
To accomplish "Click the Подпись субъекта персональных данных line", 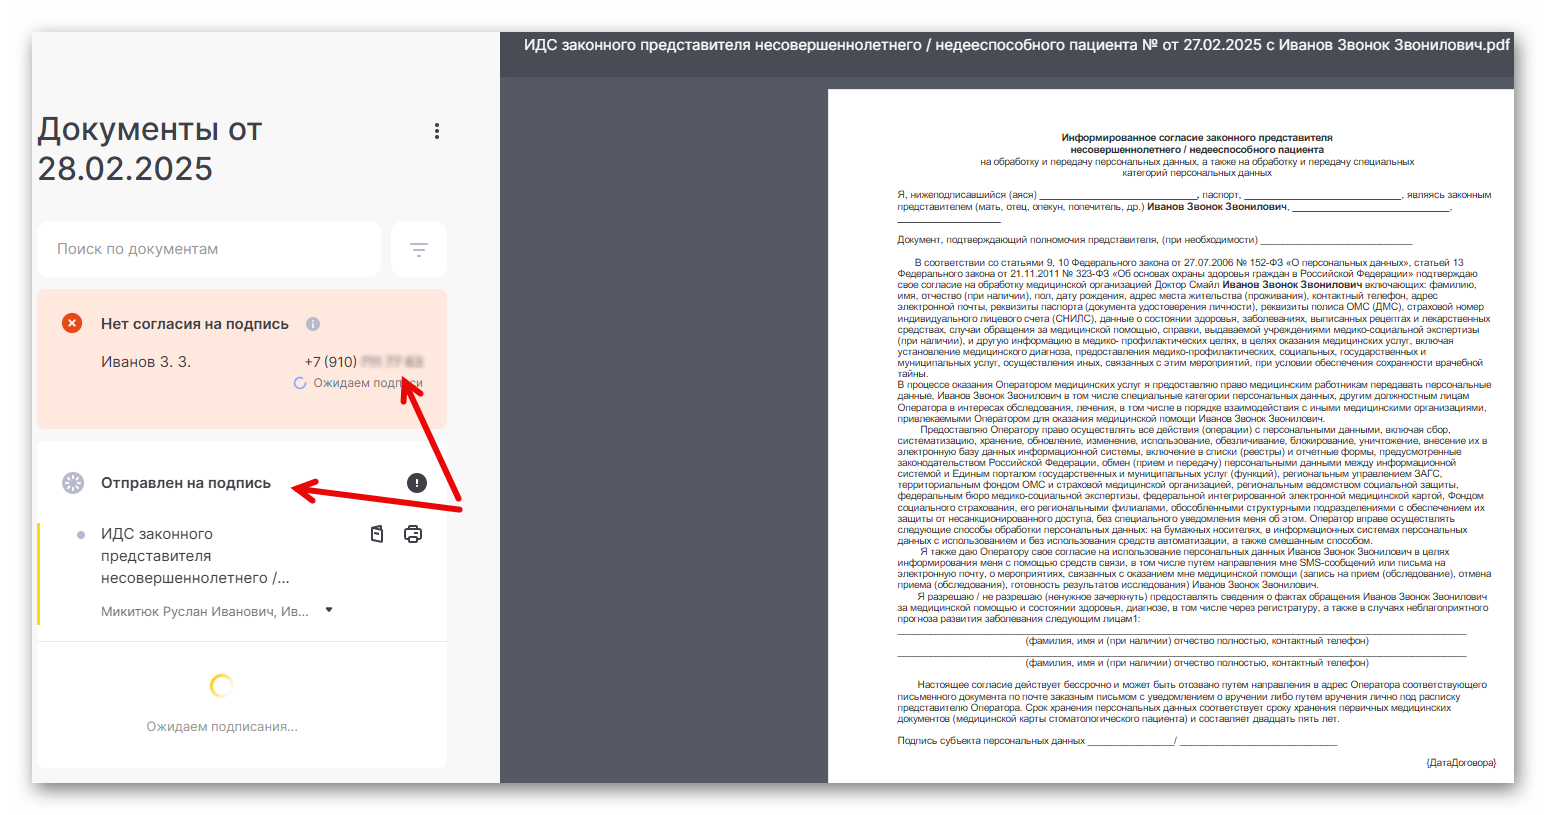I will [1117, 741].
